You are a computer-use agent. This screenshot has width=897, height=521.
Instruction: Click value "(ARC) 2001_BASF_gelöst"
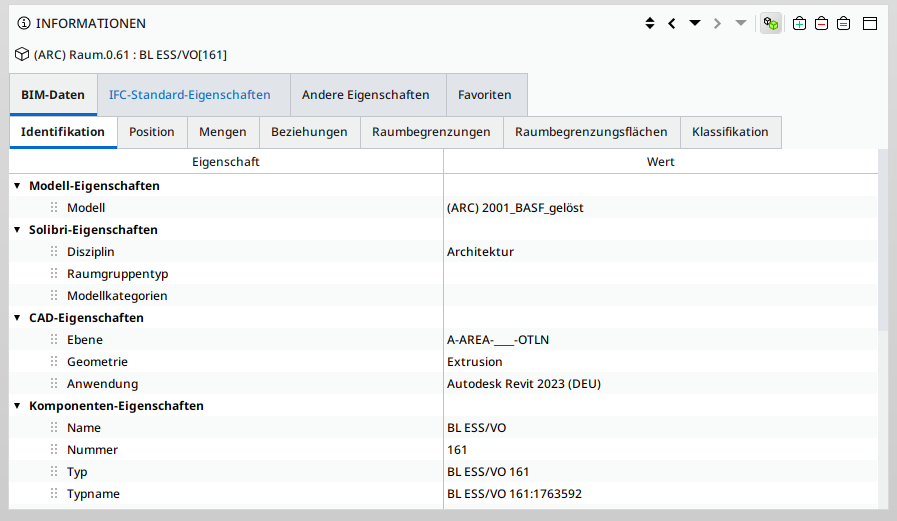515,208
